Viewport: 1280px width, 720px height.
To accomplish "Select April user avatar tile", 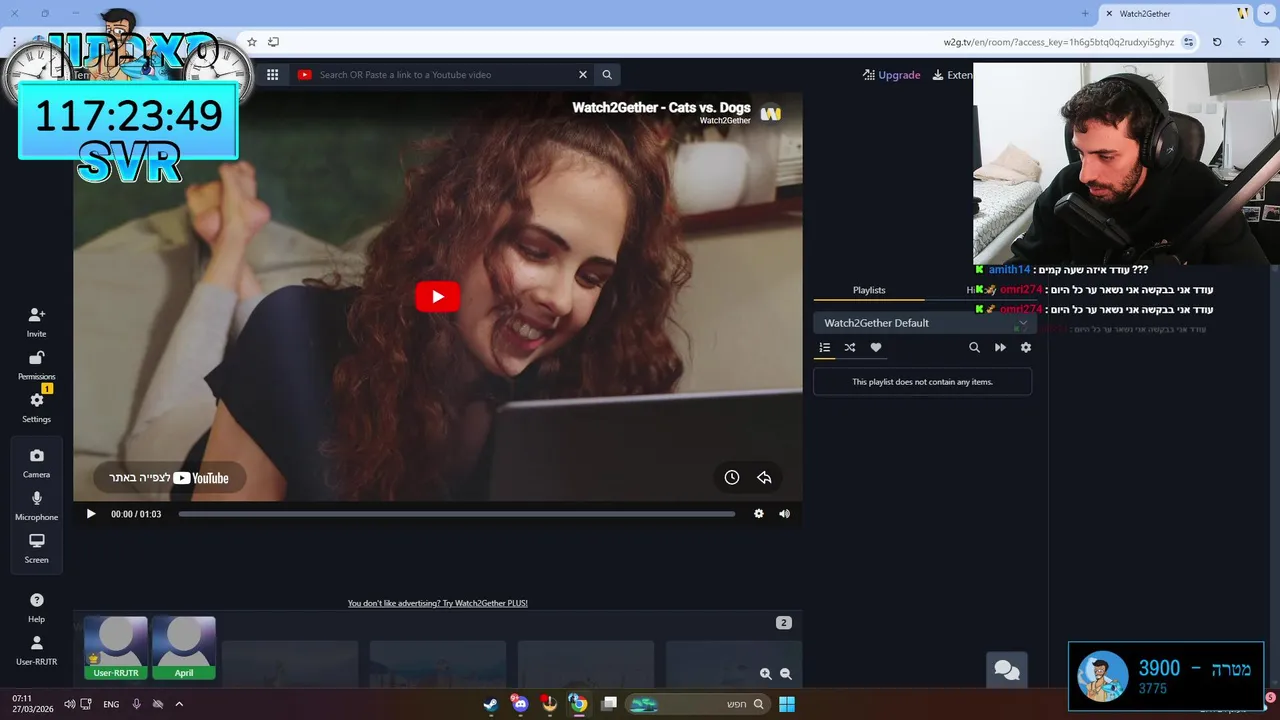I will pyautogui.click(x=184, y=648).
